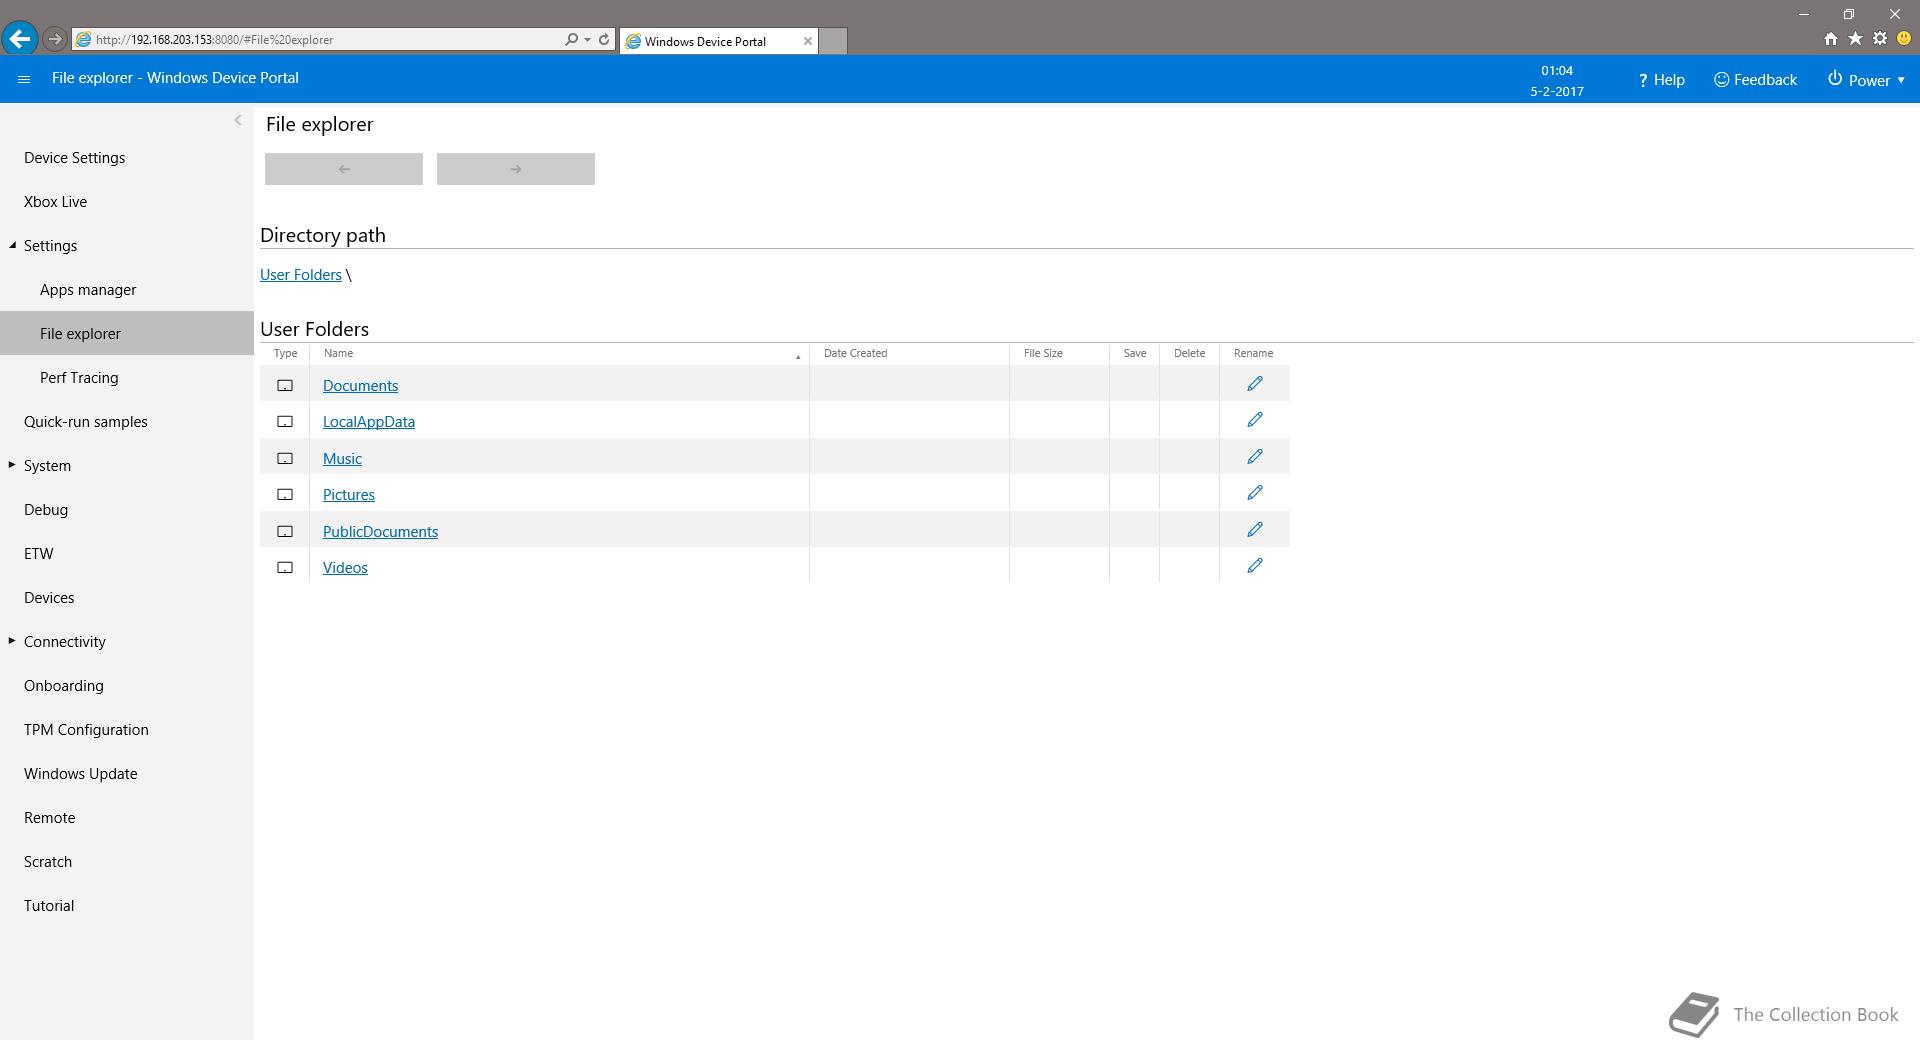Open Devices in the sidebar
The image size is (1920, 1040).
point(49,598)
